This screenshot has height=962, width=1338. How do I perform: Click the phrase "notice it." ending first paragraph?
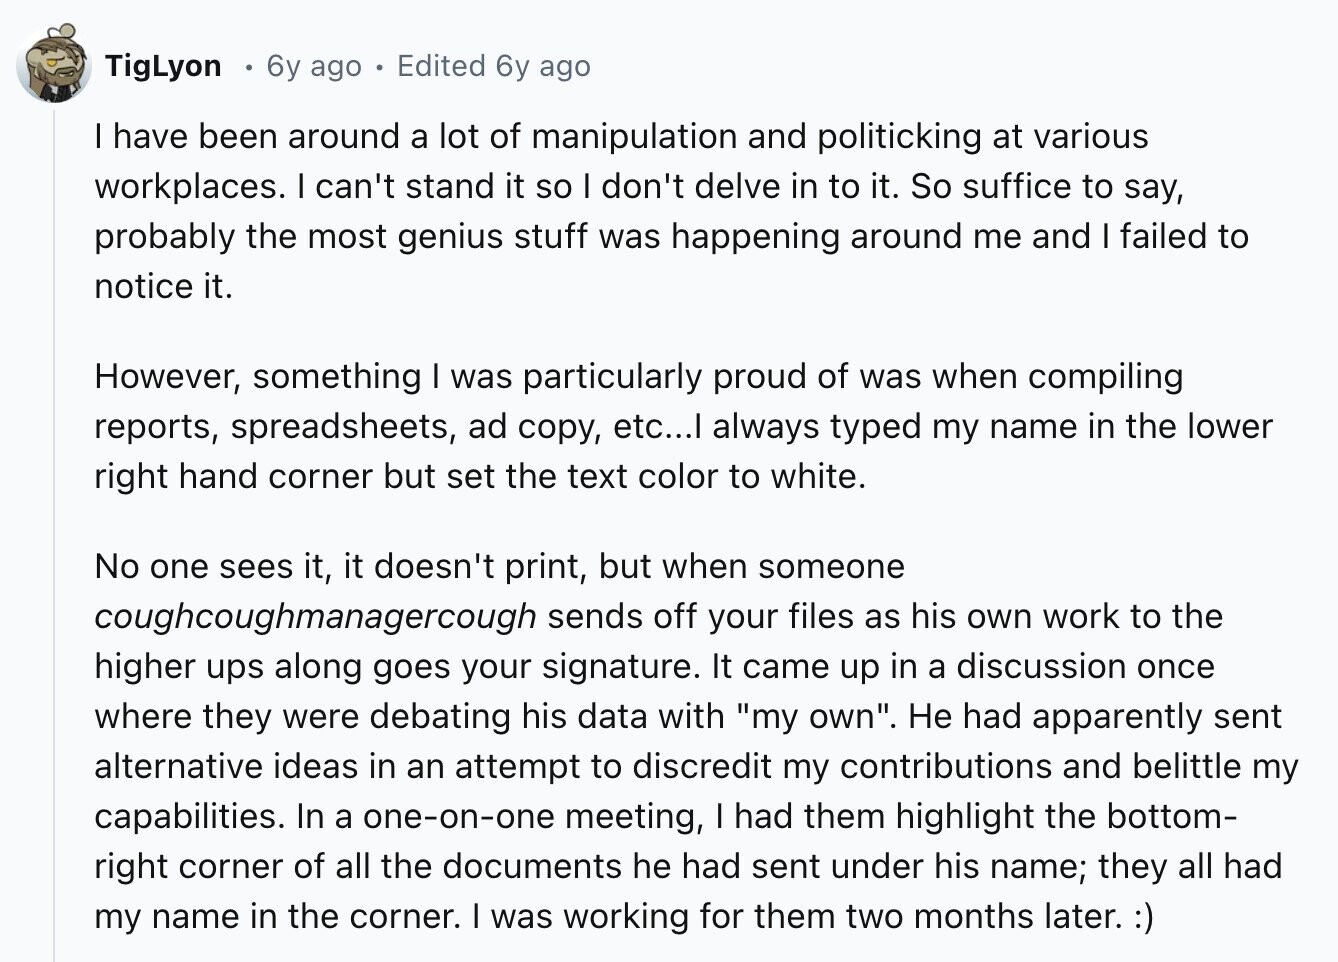click(163, 286)
